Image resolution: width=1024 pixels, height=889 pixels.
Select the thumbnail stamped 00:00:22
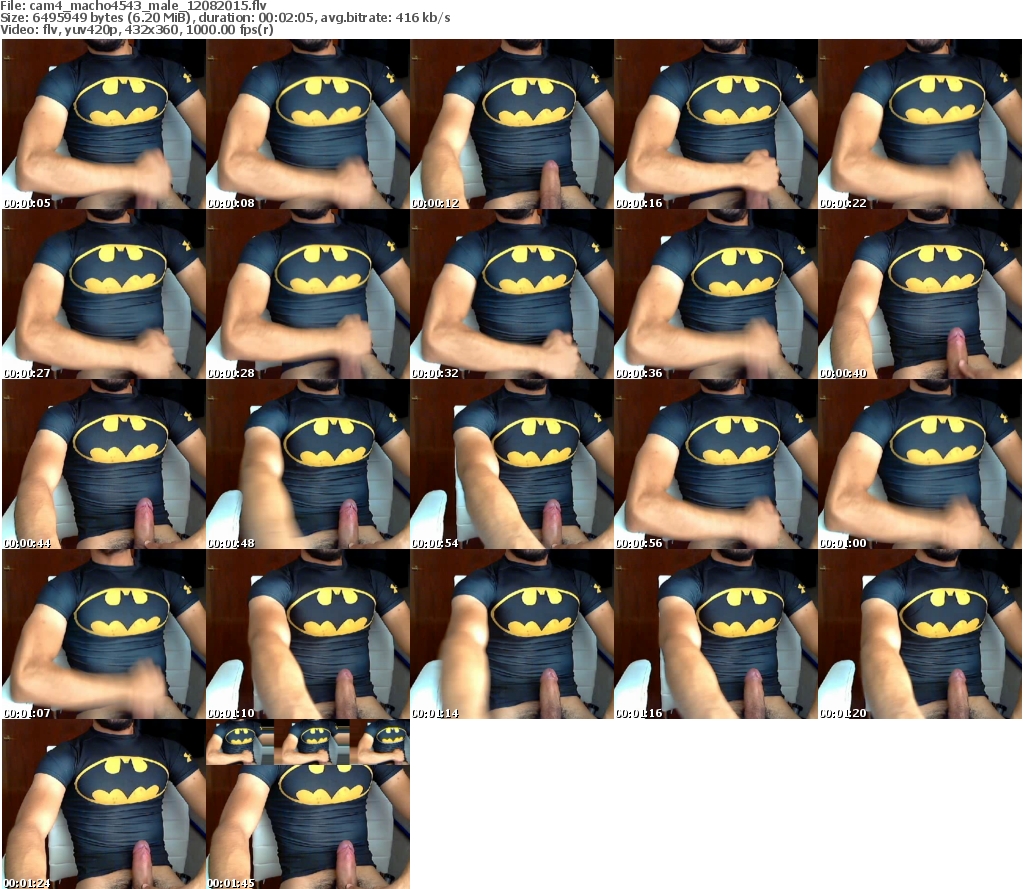coord(920,124)
